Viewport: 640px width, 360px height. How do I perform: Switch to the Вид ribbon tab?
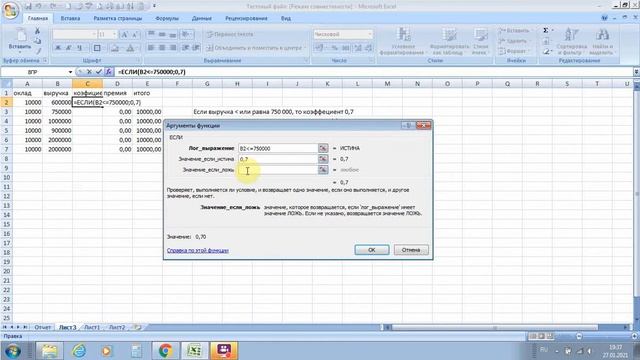[x=286, y=18]
